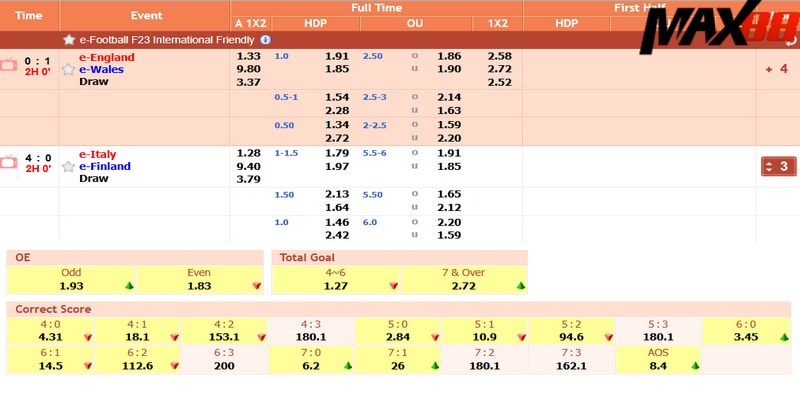
Task: Pick over 2.50 at 1.86
Action: pos(449,56)
